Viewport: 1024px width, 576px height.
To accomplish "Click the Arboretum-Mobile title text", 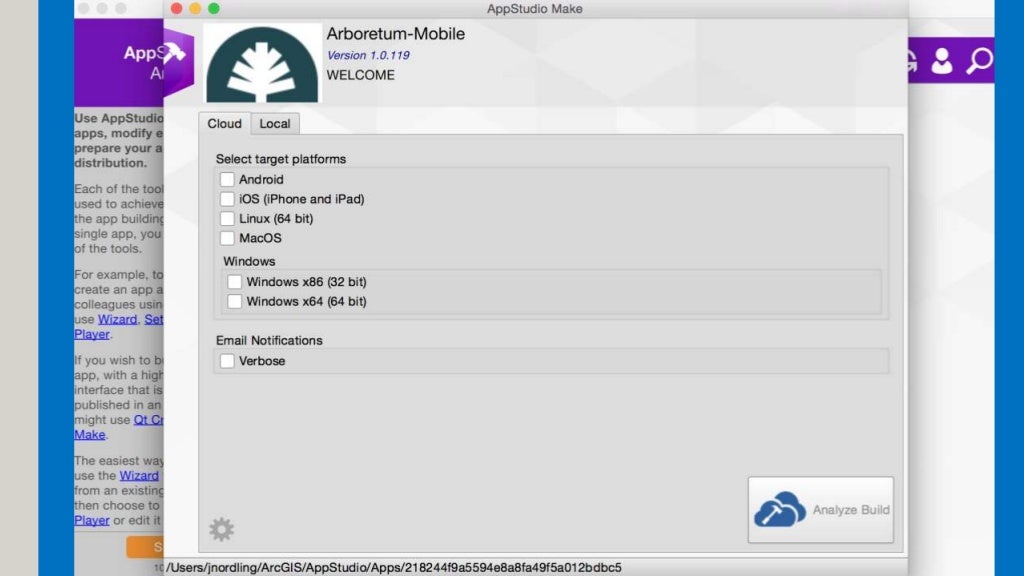I will [396, 34].
